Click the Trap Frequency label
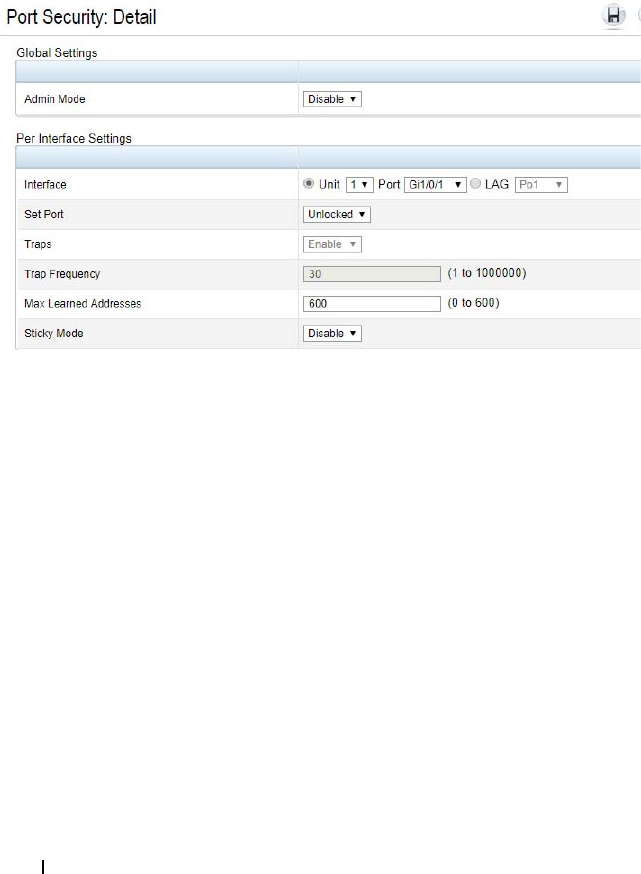This screenshot has width=641, height=874. [x=62, y=274]
